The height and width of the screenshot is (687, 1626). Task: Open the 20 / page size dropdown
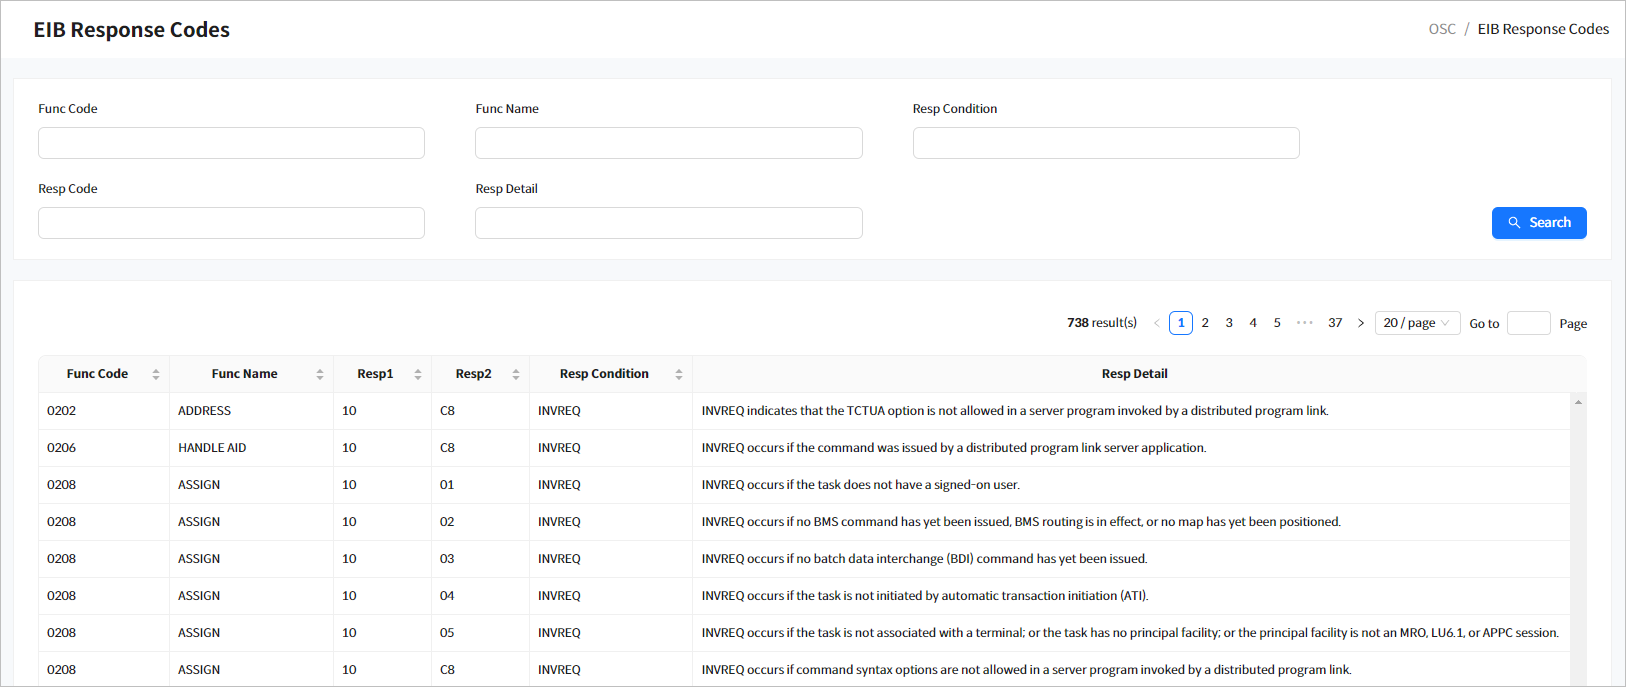coord(1416,323)
